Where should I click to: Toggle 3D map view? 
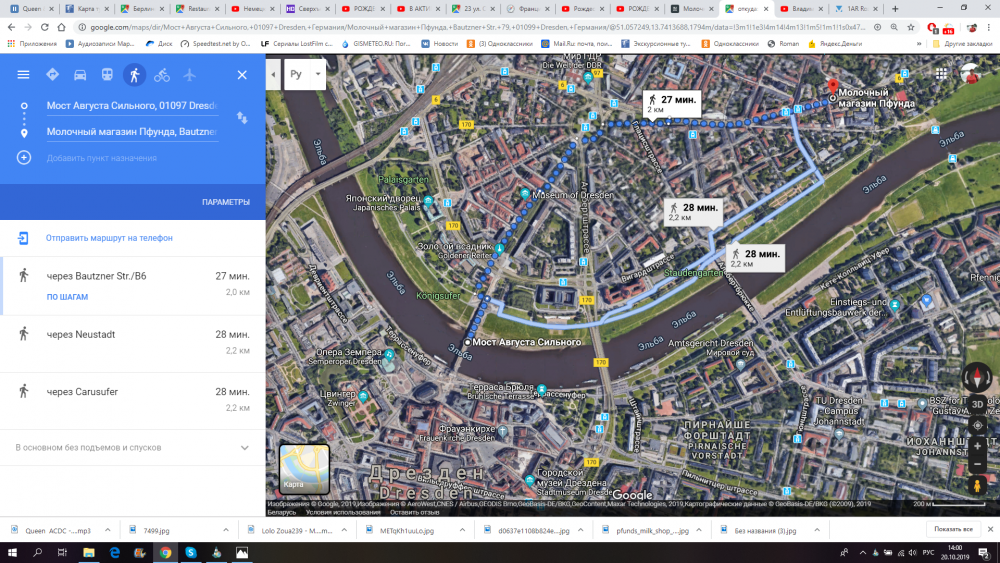point(977,404)
